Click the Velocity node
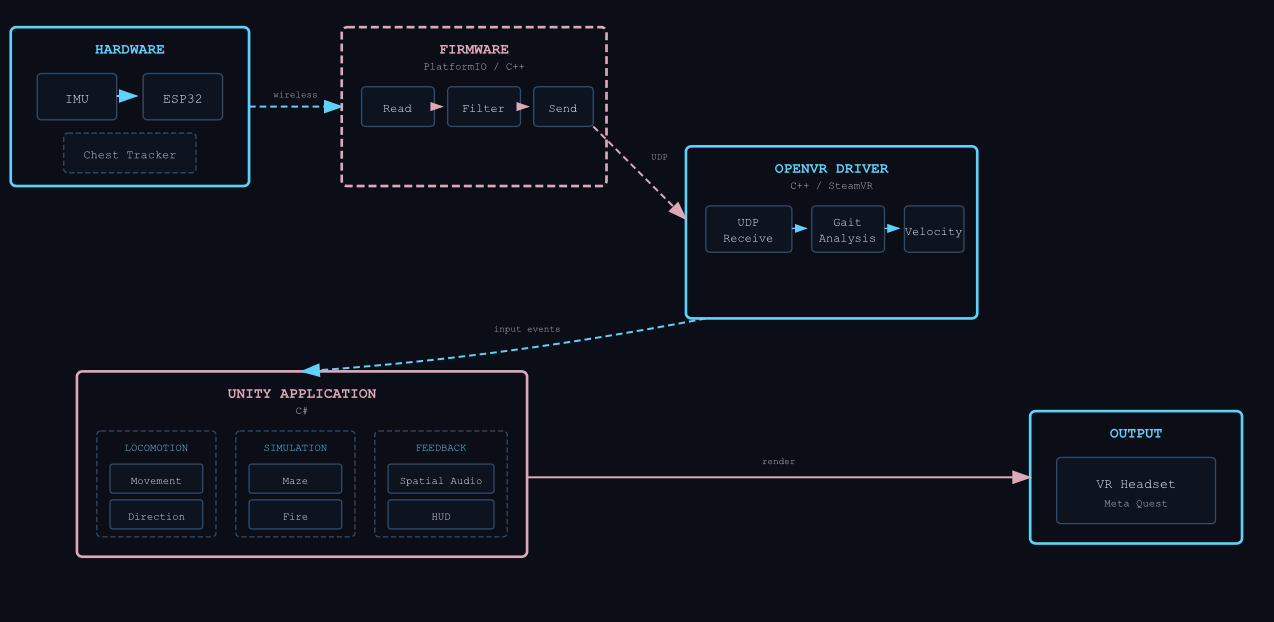Viewport: 1274px width, 622px height. tap(934, 230)
